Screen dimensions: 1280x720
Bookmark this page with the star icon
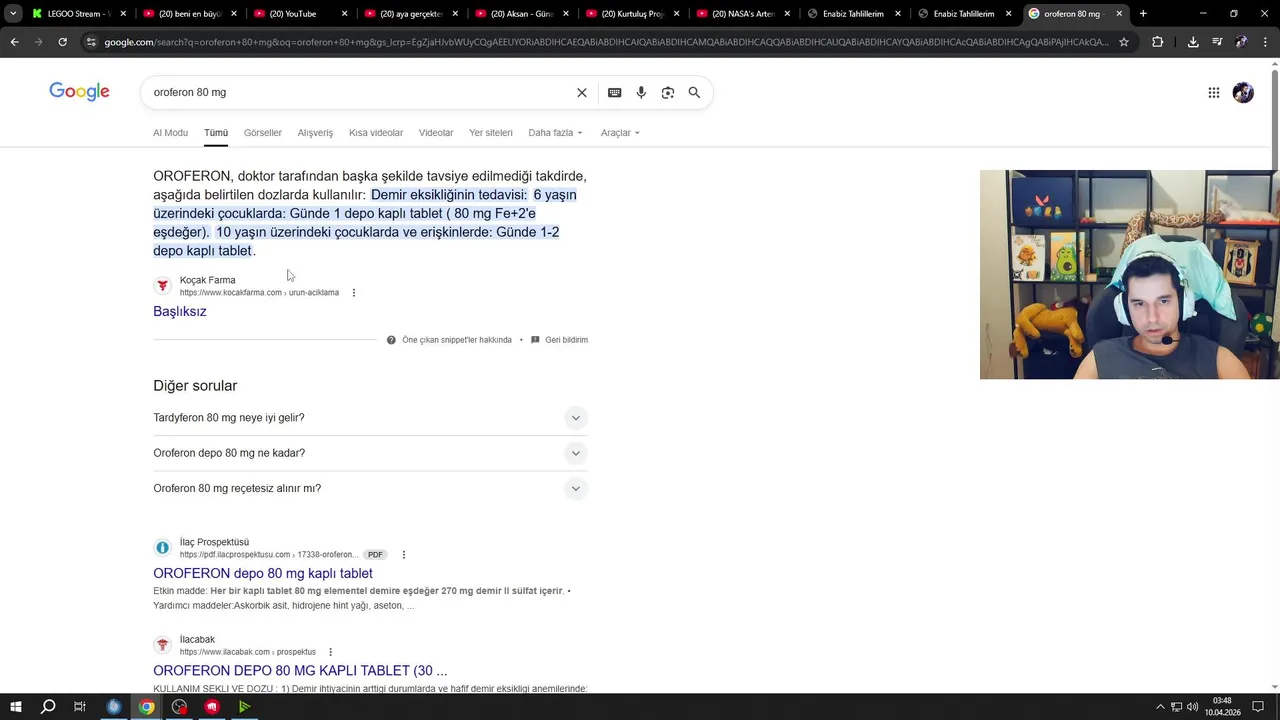[x=1124, y=42]
